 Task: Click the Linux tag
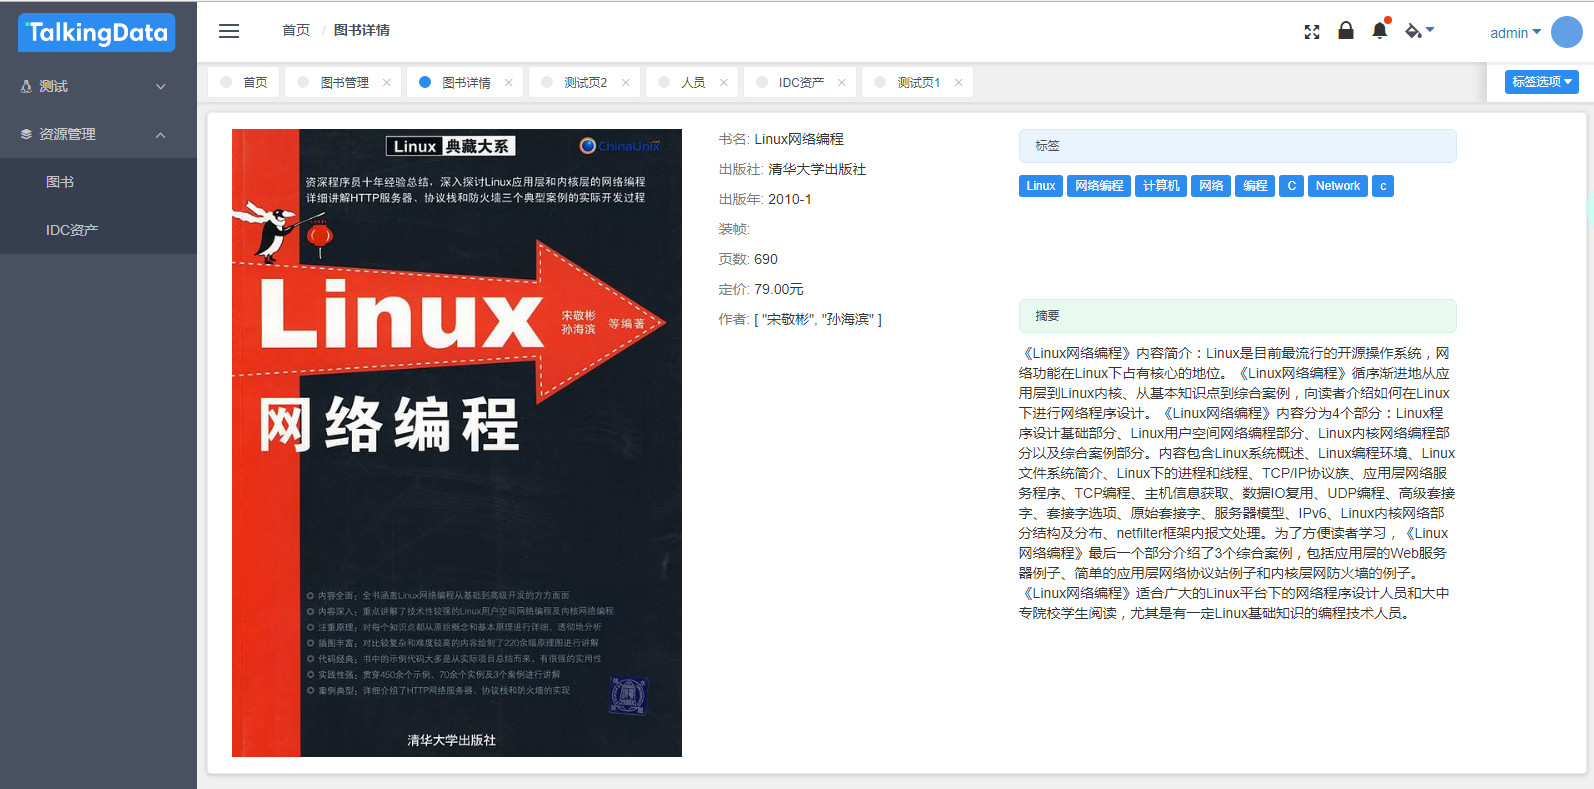click(x=1040, y=186)
